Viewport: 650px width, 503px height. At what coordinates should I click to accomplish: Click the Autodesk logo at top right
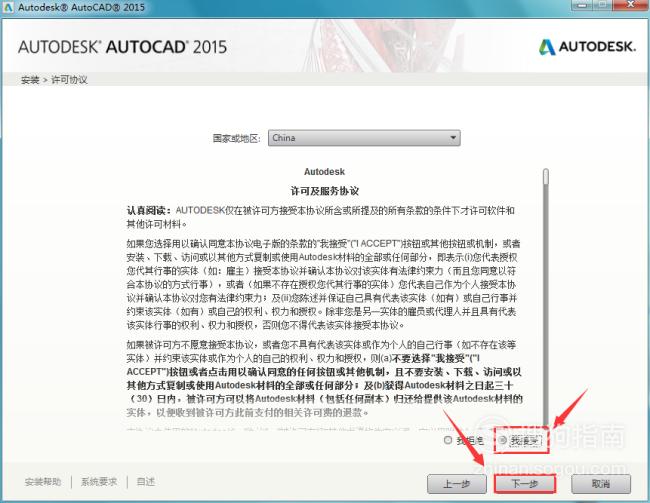point(587,47)
